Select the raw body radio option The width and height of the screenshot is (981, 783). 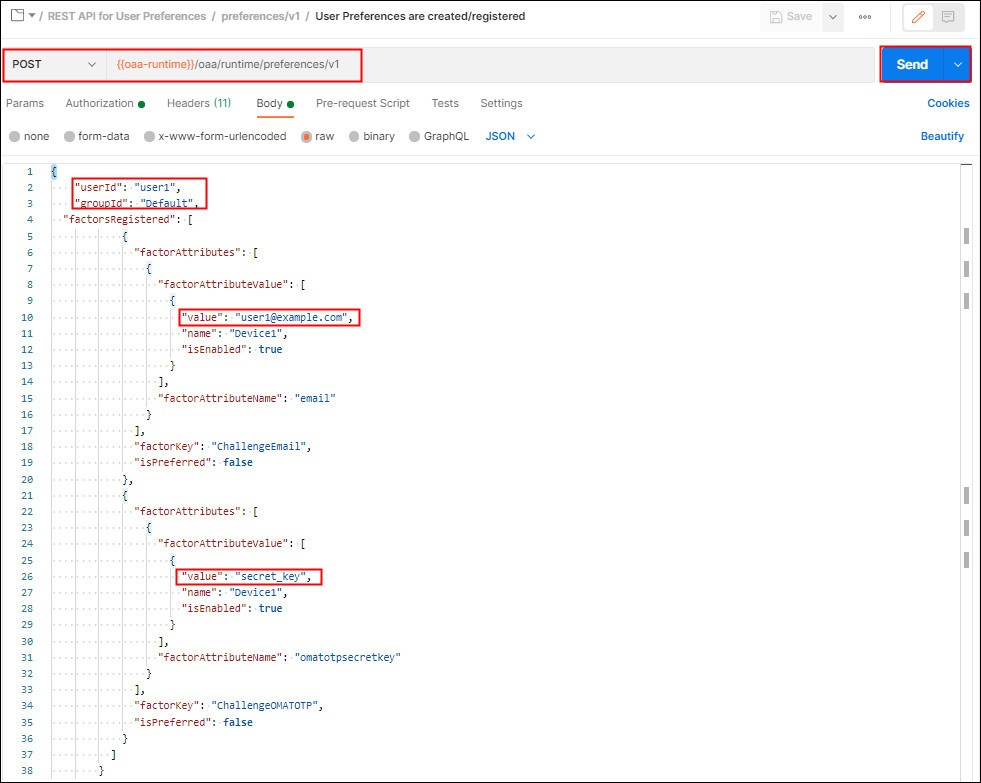tap(307, 136)
